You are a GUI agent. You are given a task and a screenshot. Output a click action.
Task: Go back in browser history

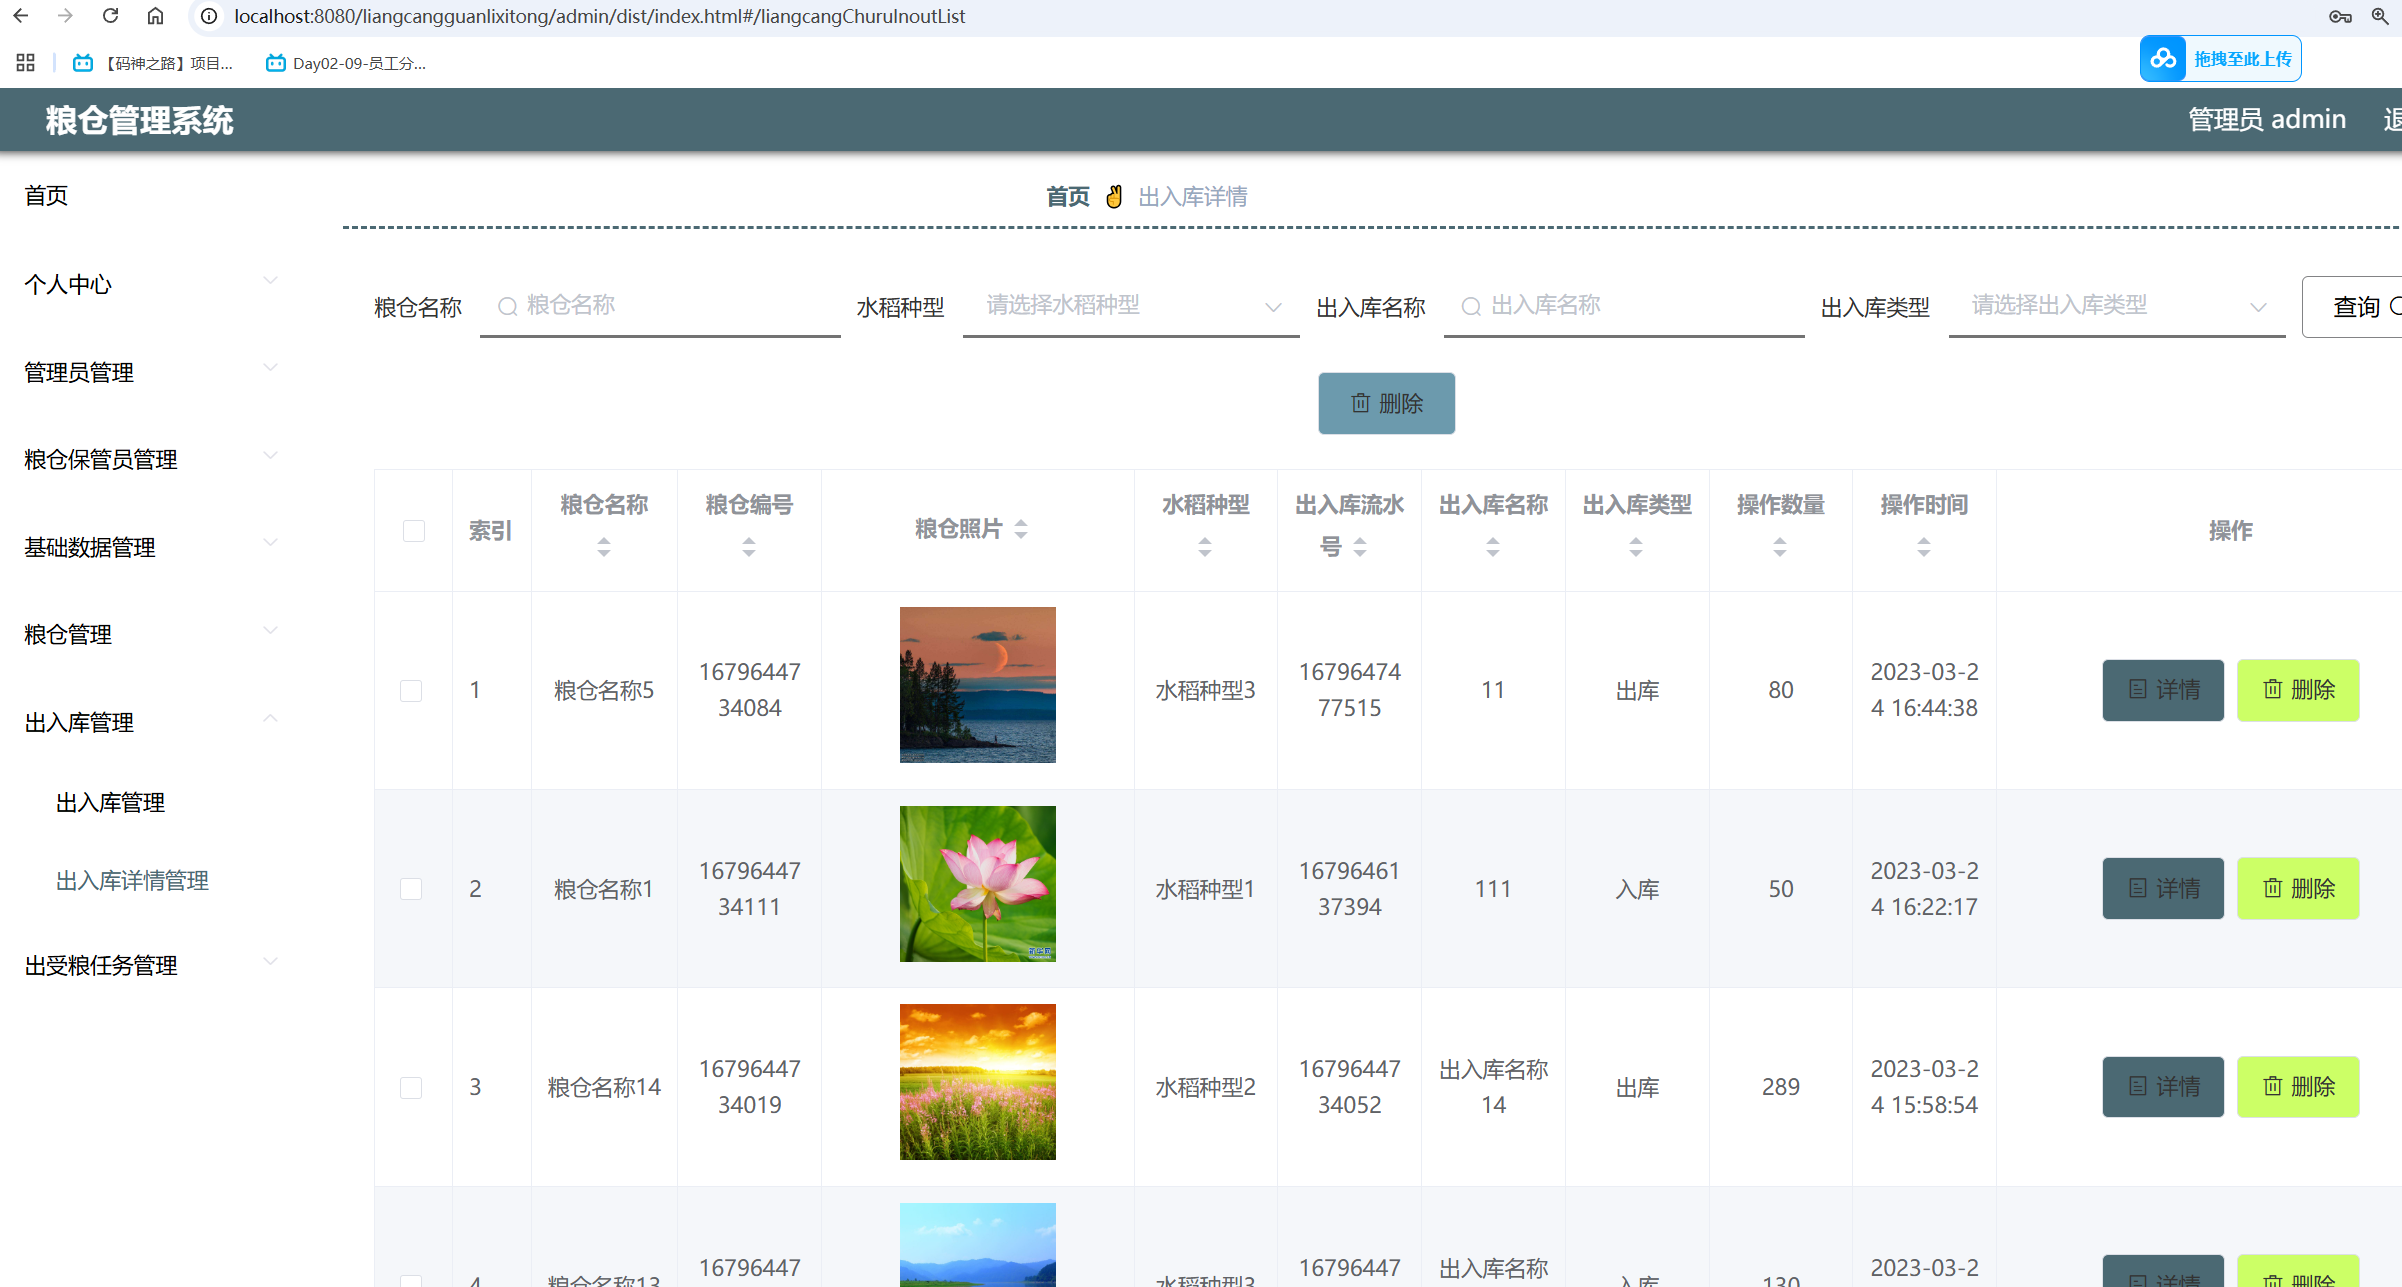pyautogui.click(x=21, y=16)
